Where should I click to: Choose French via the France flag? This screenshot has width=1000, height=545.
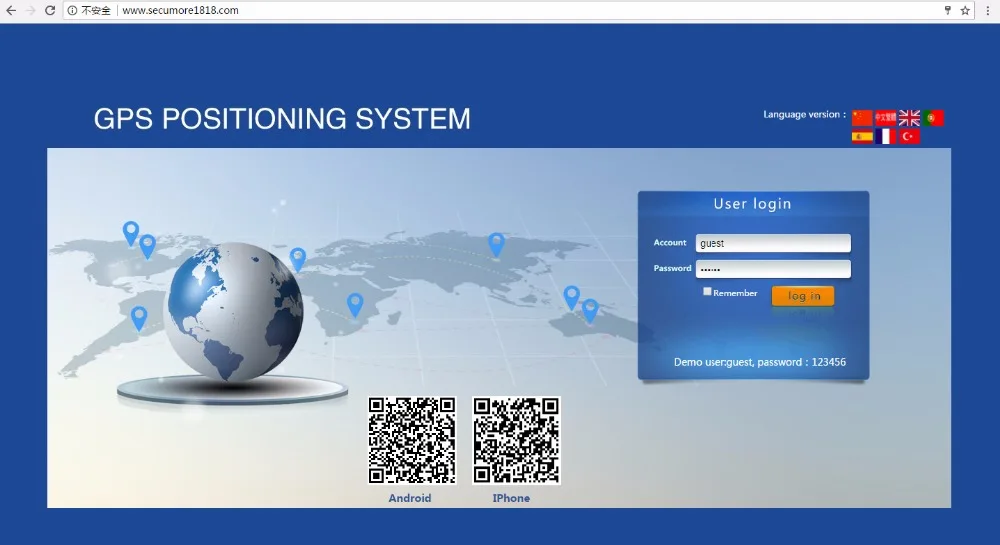point(885,136)
